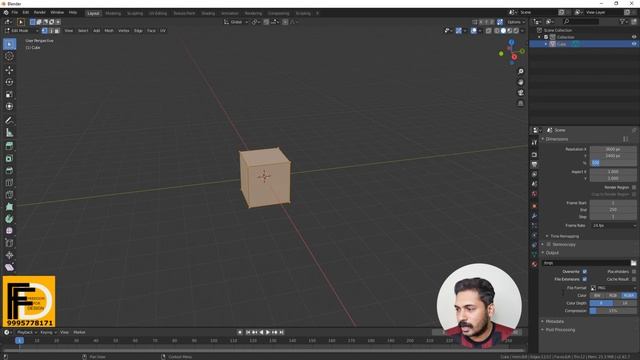Screen dimensions: 640x360
Task: Click the pan view hand icon
Action: click(x=520, y=82)
